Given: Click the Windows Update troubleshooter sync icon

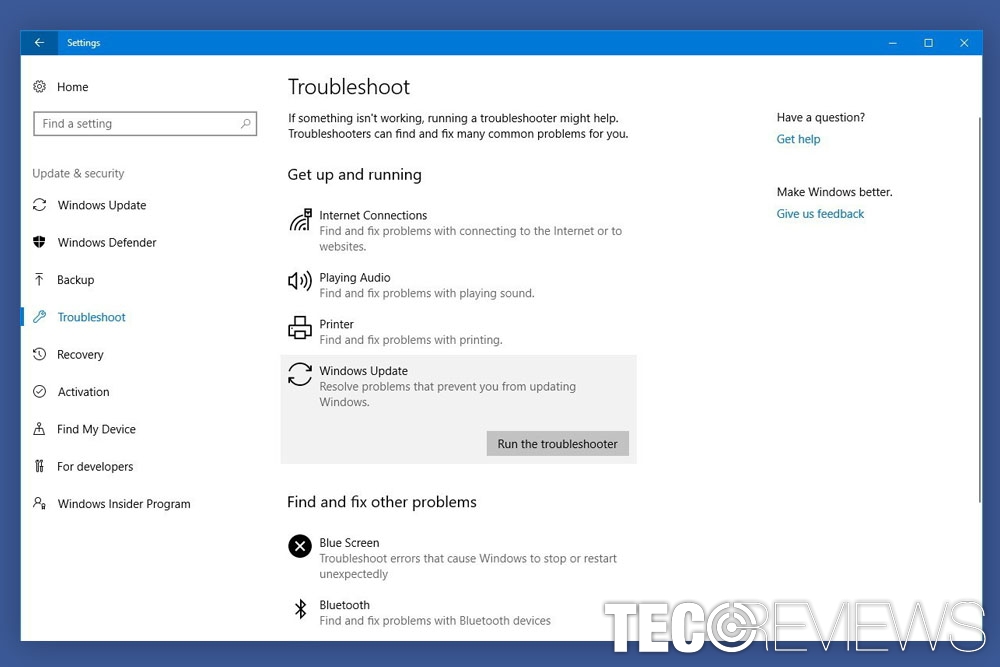Looking at the screenshot, I should [x=300, y=374].
